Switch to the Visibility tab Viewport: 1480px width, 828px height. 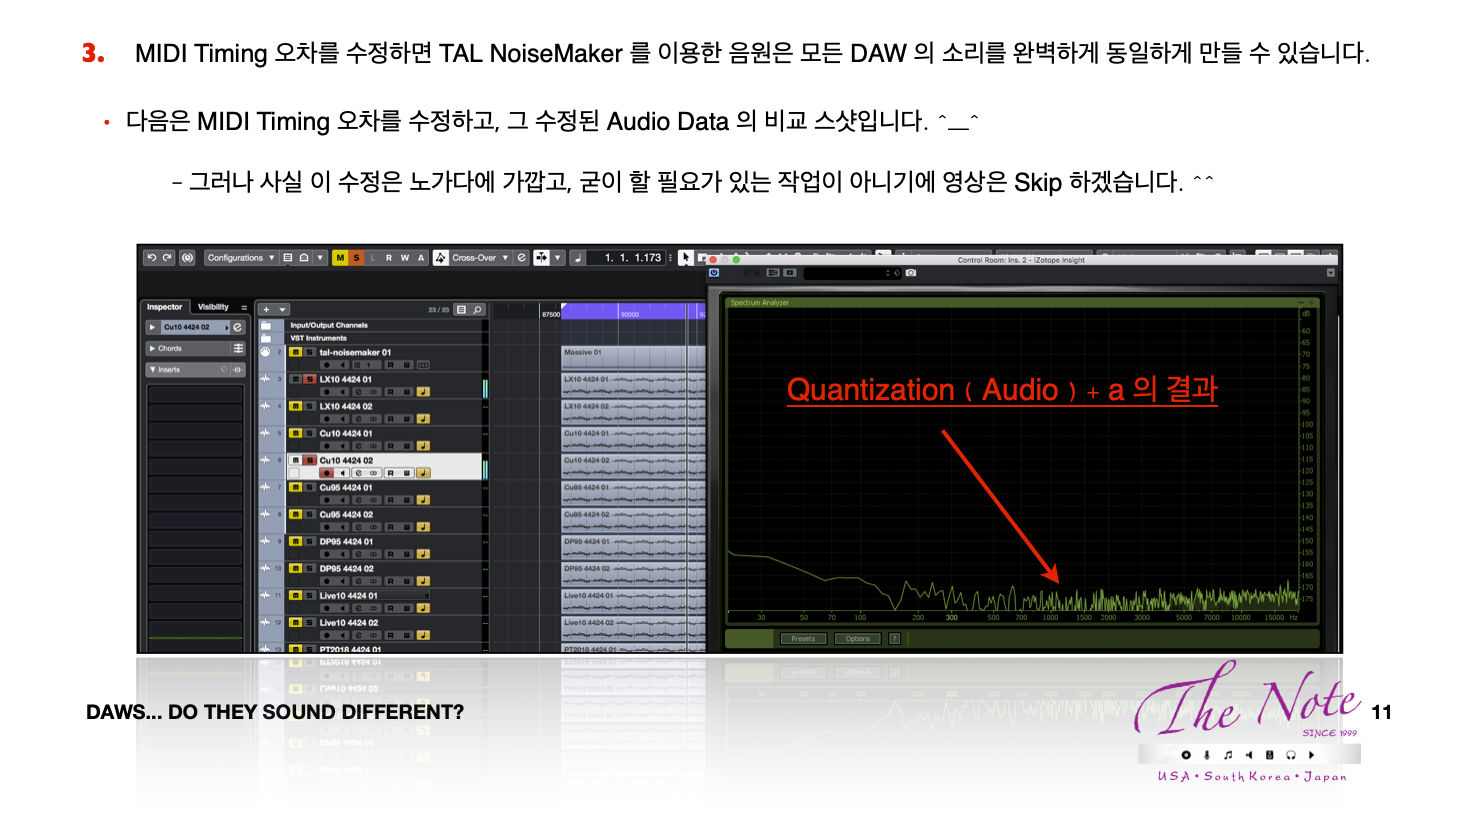213,307
